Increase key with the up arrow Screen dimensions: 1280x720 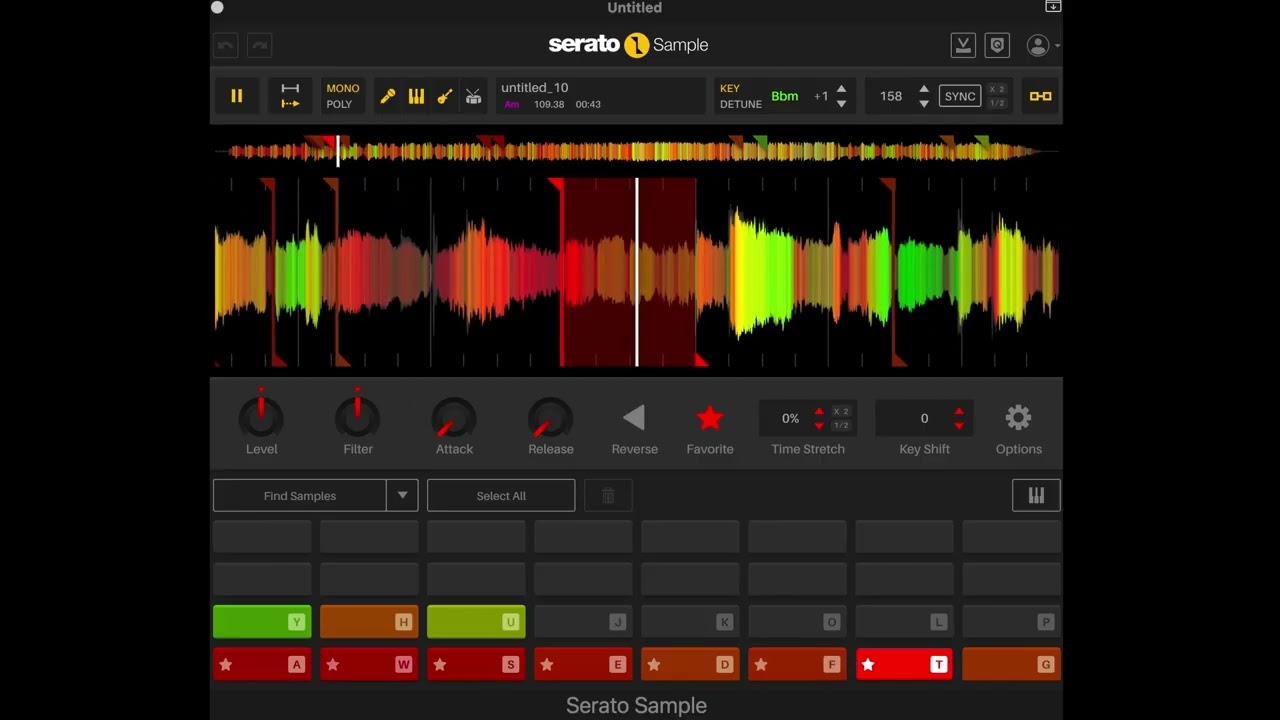[841, 89]
